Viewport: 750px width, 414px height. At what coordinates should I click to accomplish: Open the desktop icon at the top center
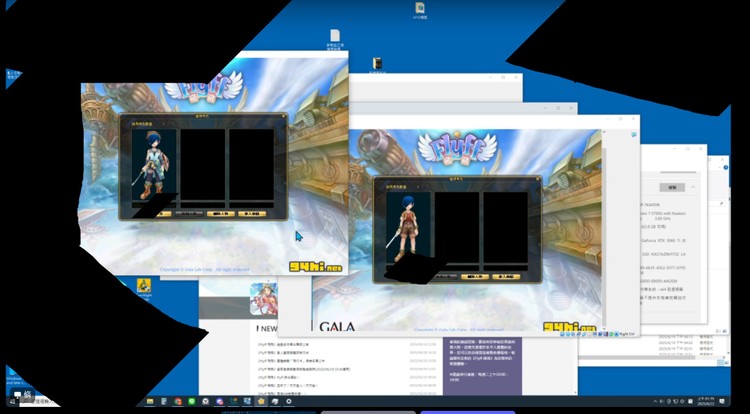[419, 10]
